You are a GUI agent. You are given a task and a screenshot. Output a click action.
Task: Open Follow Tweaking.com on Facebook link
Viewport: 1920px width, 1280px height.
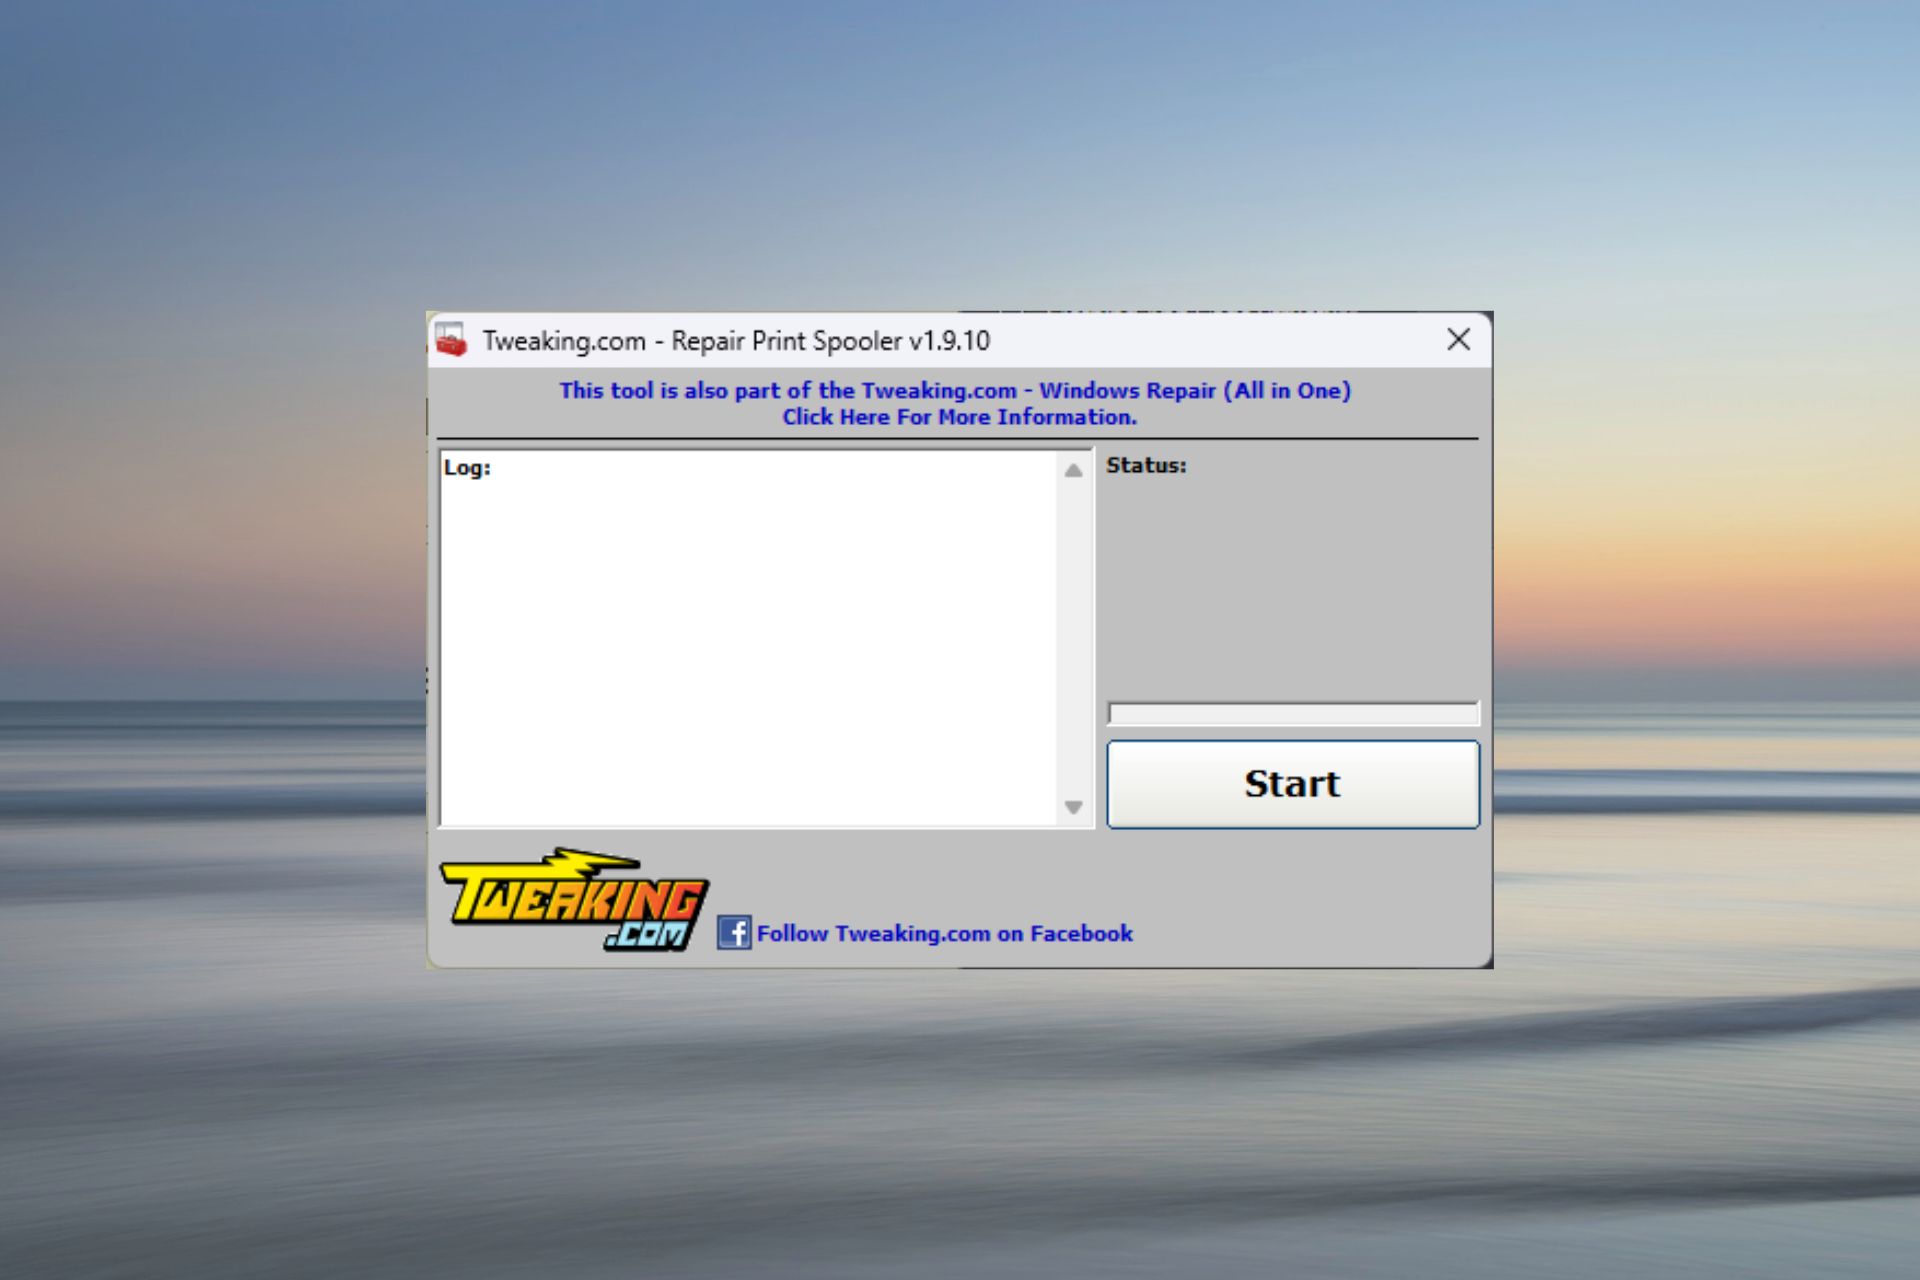point(944,933)
